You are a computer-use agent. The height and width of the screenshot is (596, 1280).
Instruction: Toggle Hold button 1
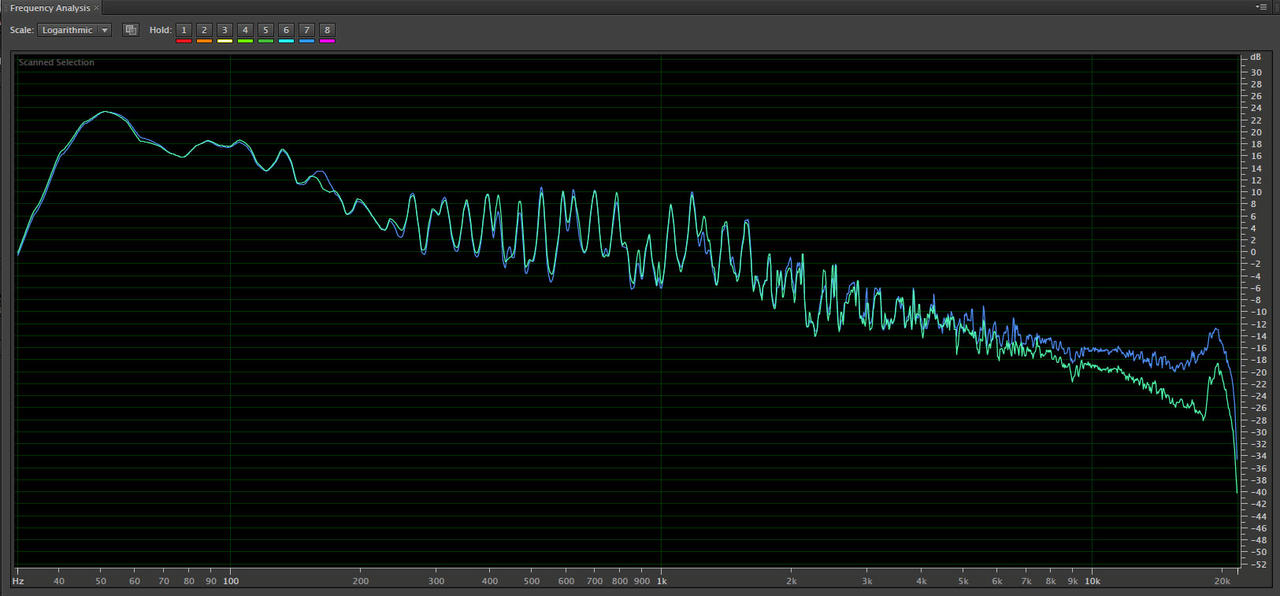click(x=183, y=30)
